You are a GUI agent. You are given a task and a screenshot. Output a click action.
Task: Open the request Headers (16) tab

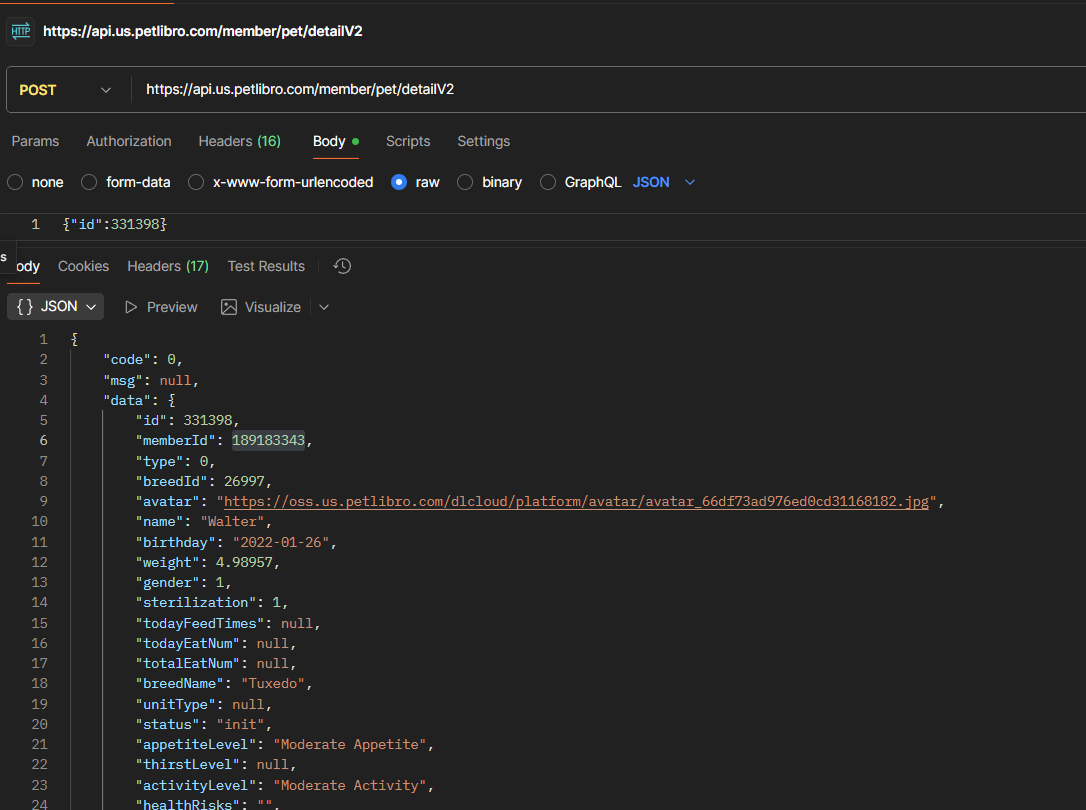pyautogui.click(x=239, y=141)
